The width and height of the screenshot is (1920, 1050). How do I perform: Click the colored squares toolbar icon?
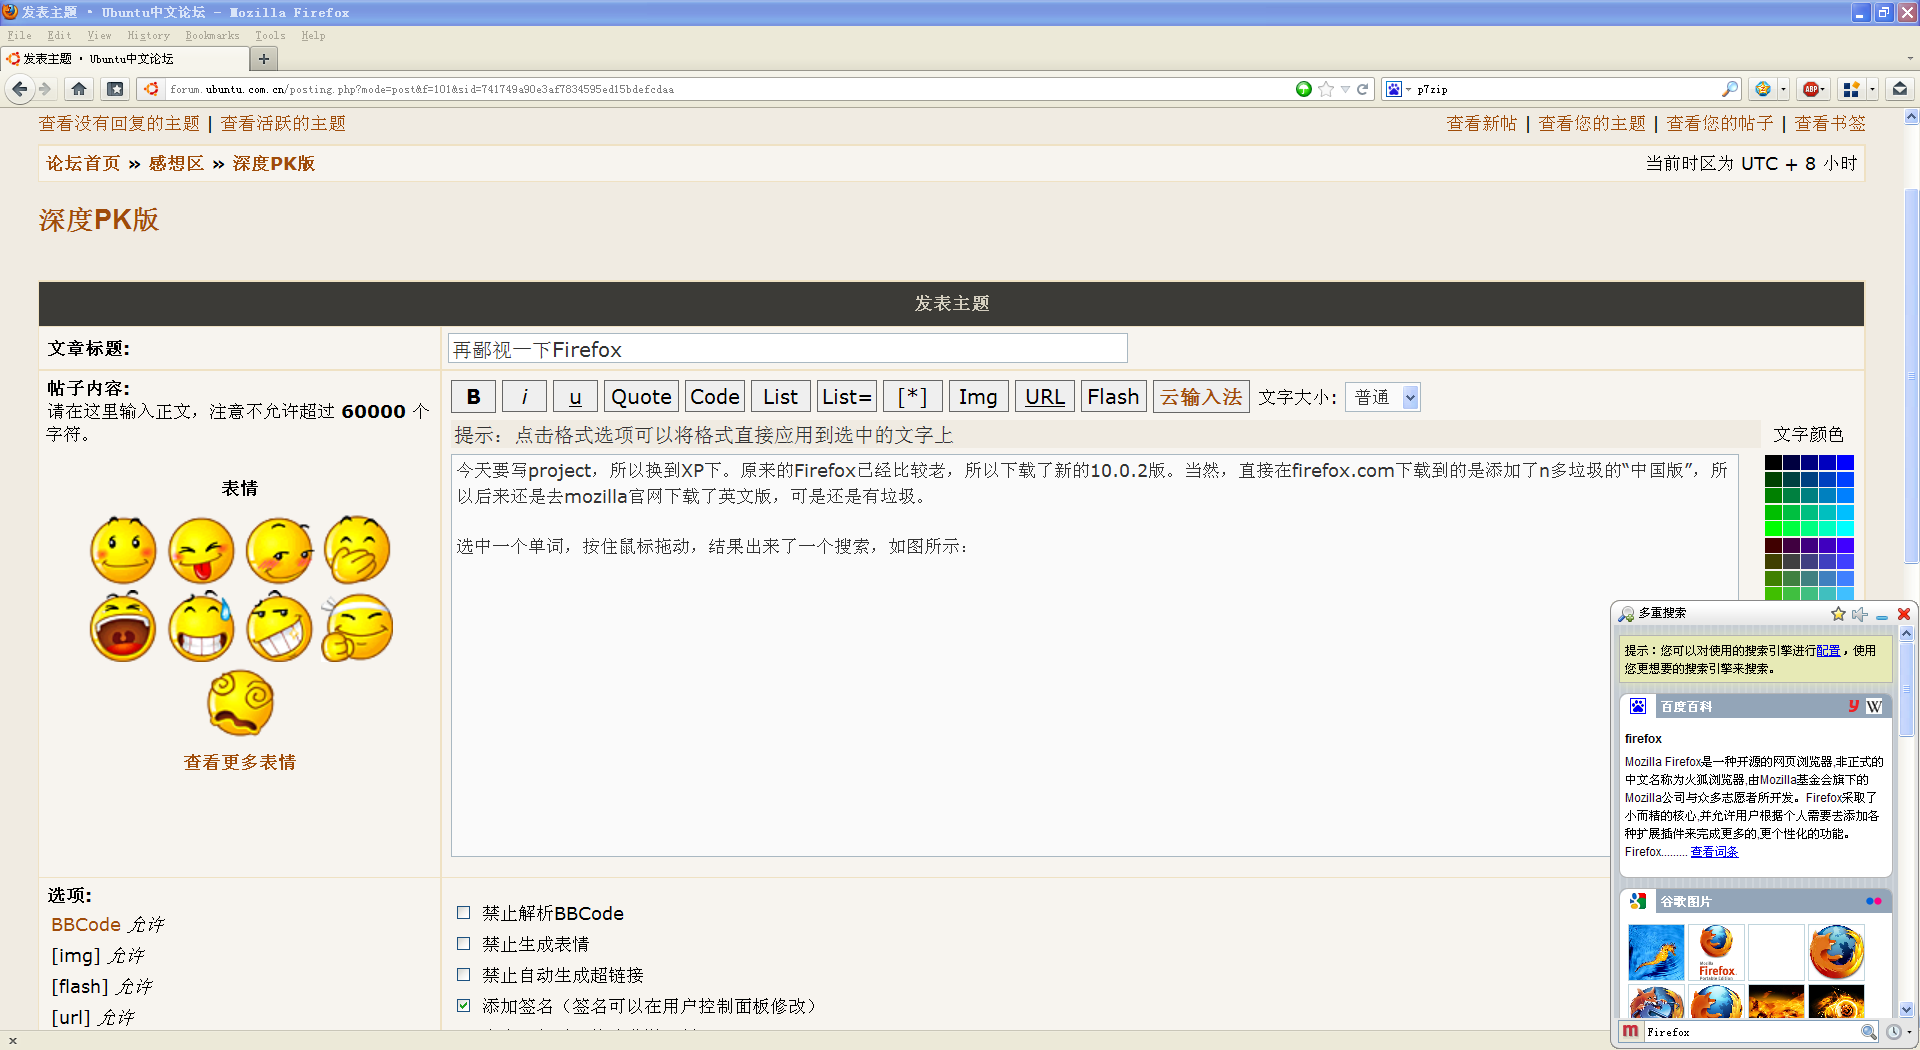(x=1851, y=89)
